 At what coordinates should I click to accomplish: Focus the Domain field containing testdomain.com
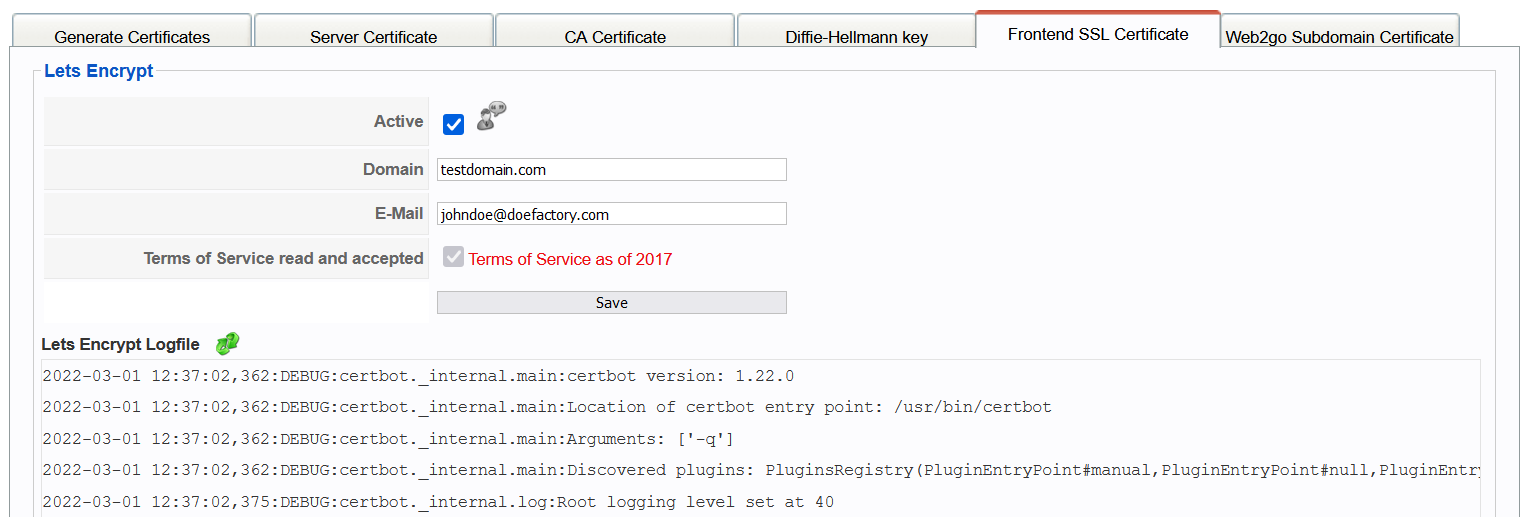pos(612,169)
